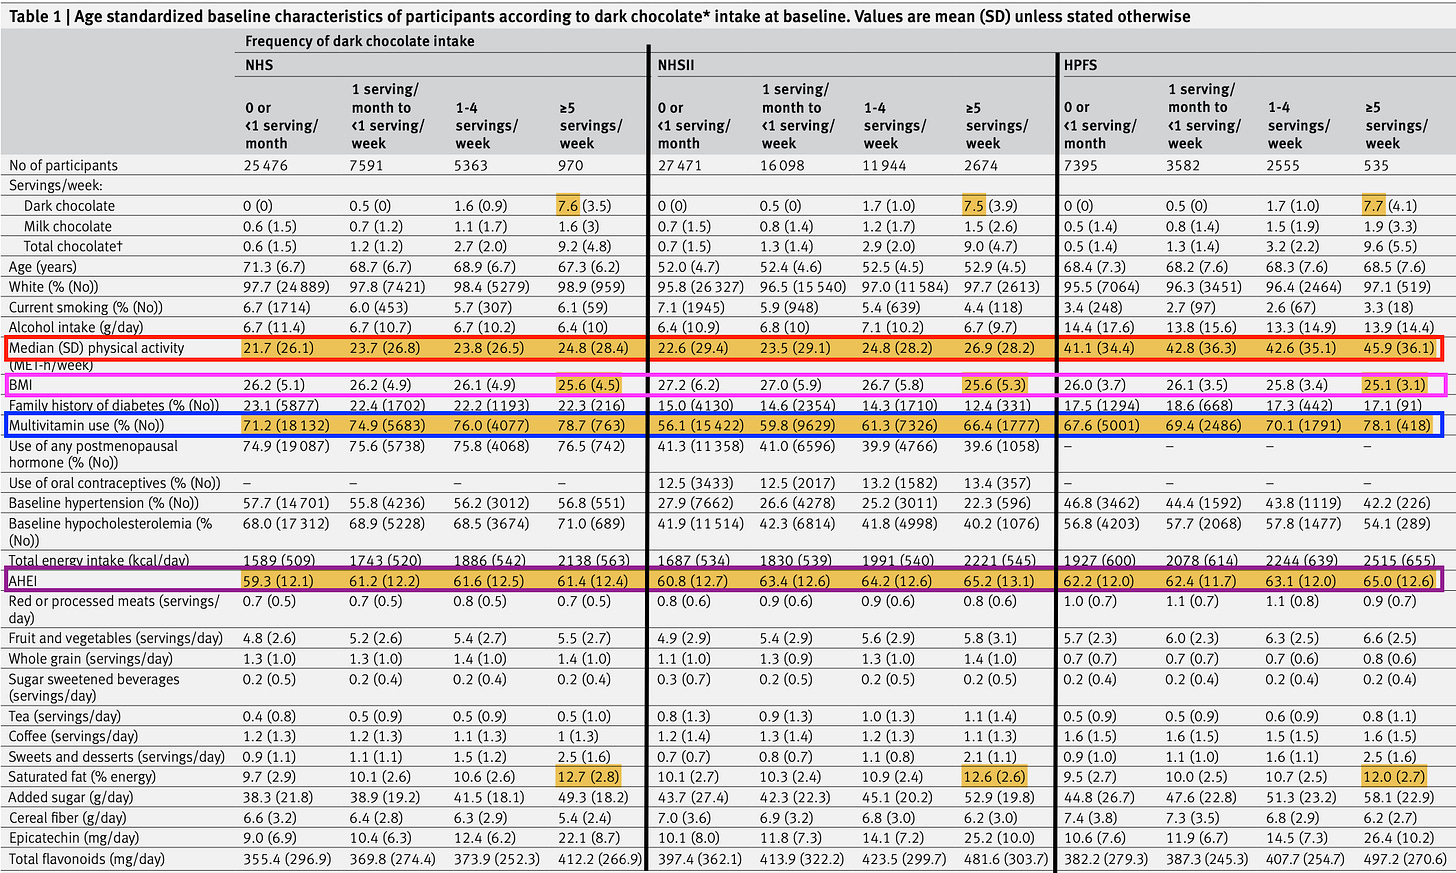The height and width of the screenshot is (873, 1456).
Task: Click highlighted dark chocolate value 7.6 (3.5)
Action: (x=584, y=206)
